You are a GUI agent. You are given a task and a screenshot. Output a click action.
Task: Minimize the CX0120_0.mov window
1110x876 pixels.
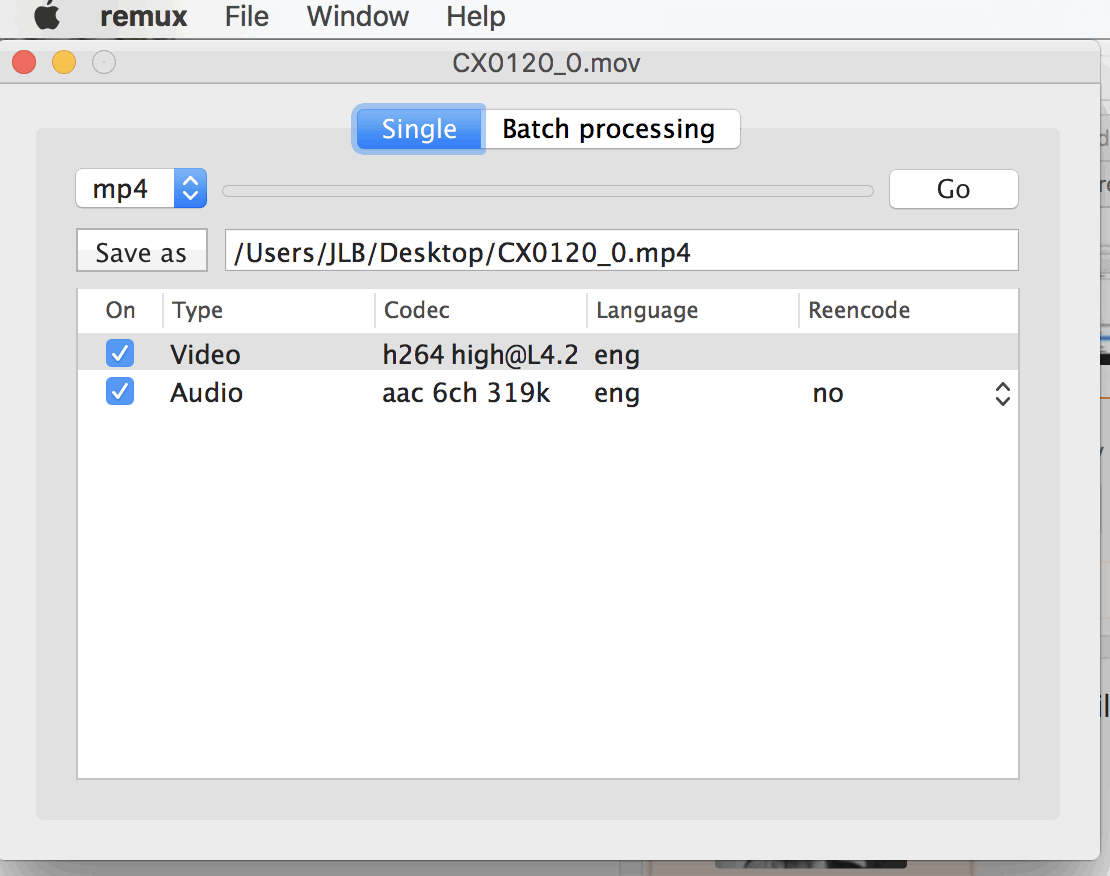[64, 62]
